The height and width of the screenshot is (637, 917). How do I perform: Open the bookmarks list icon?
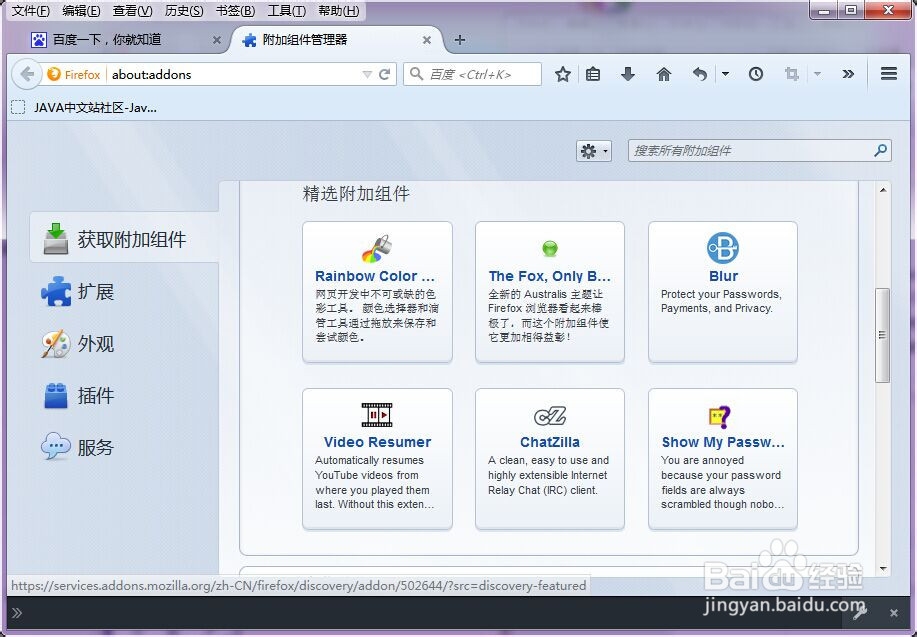[593, 74]
